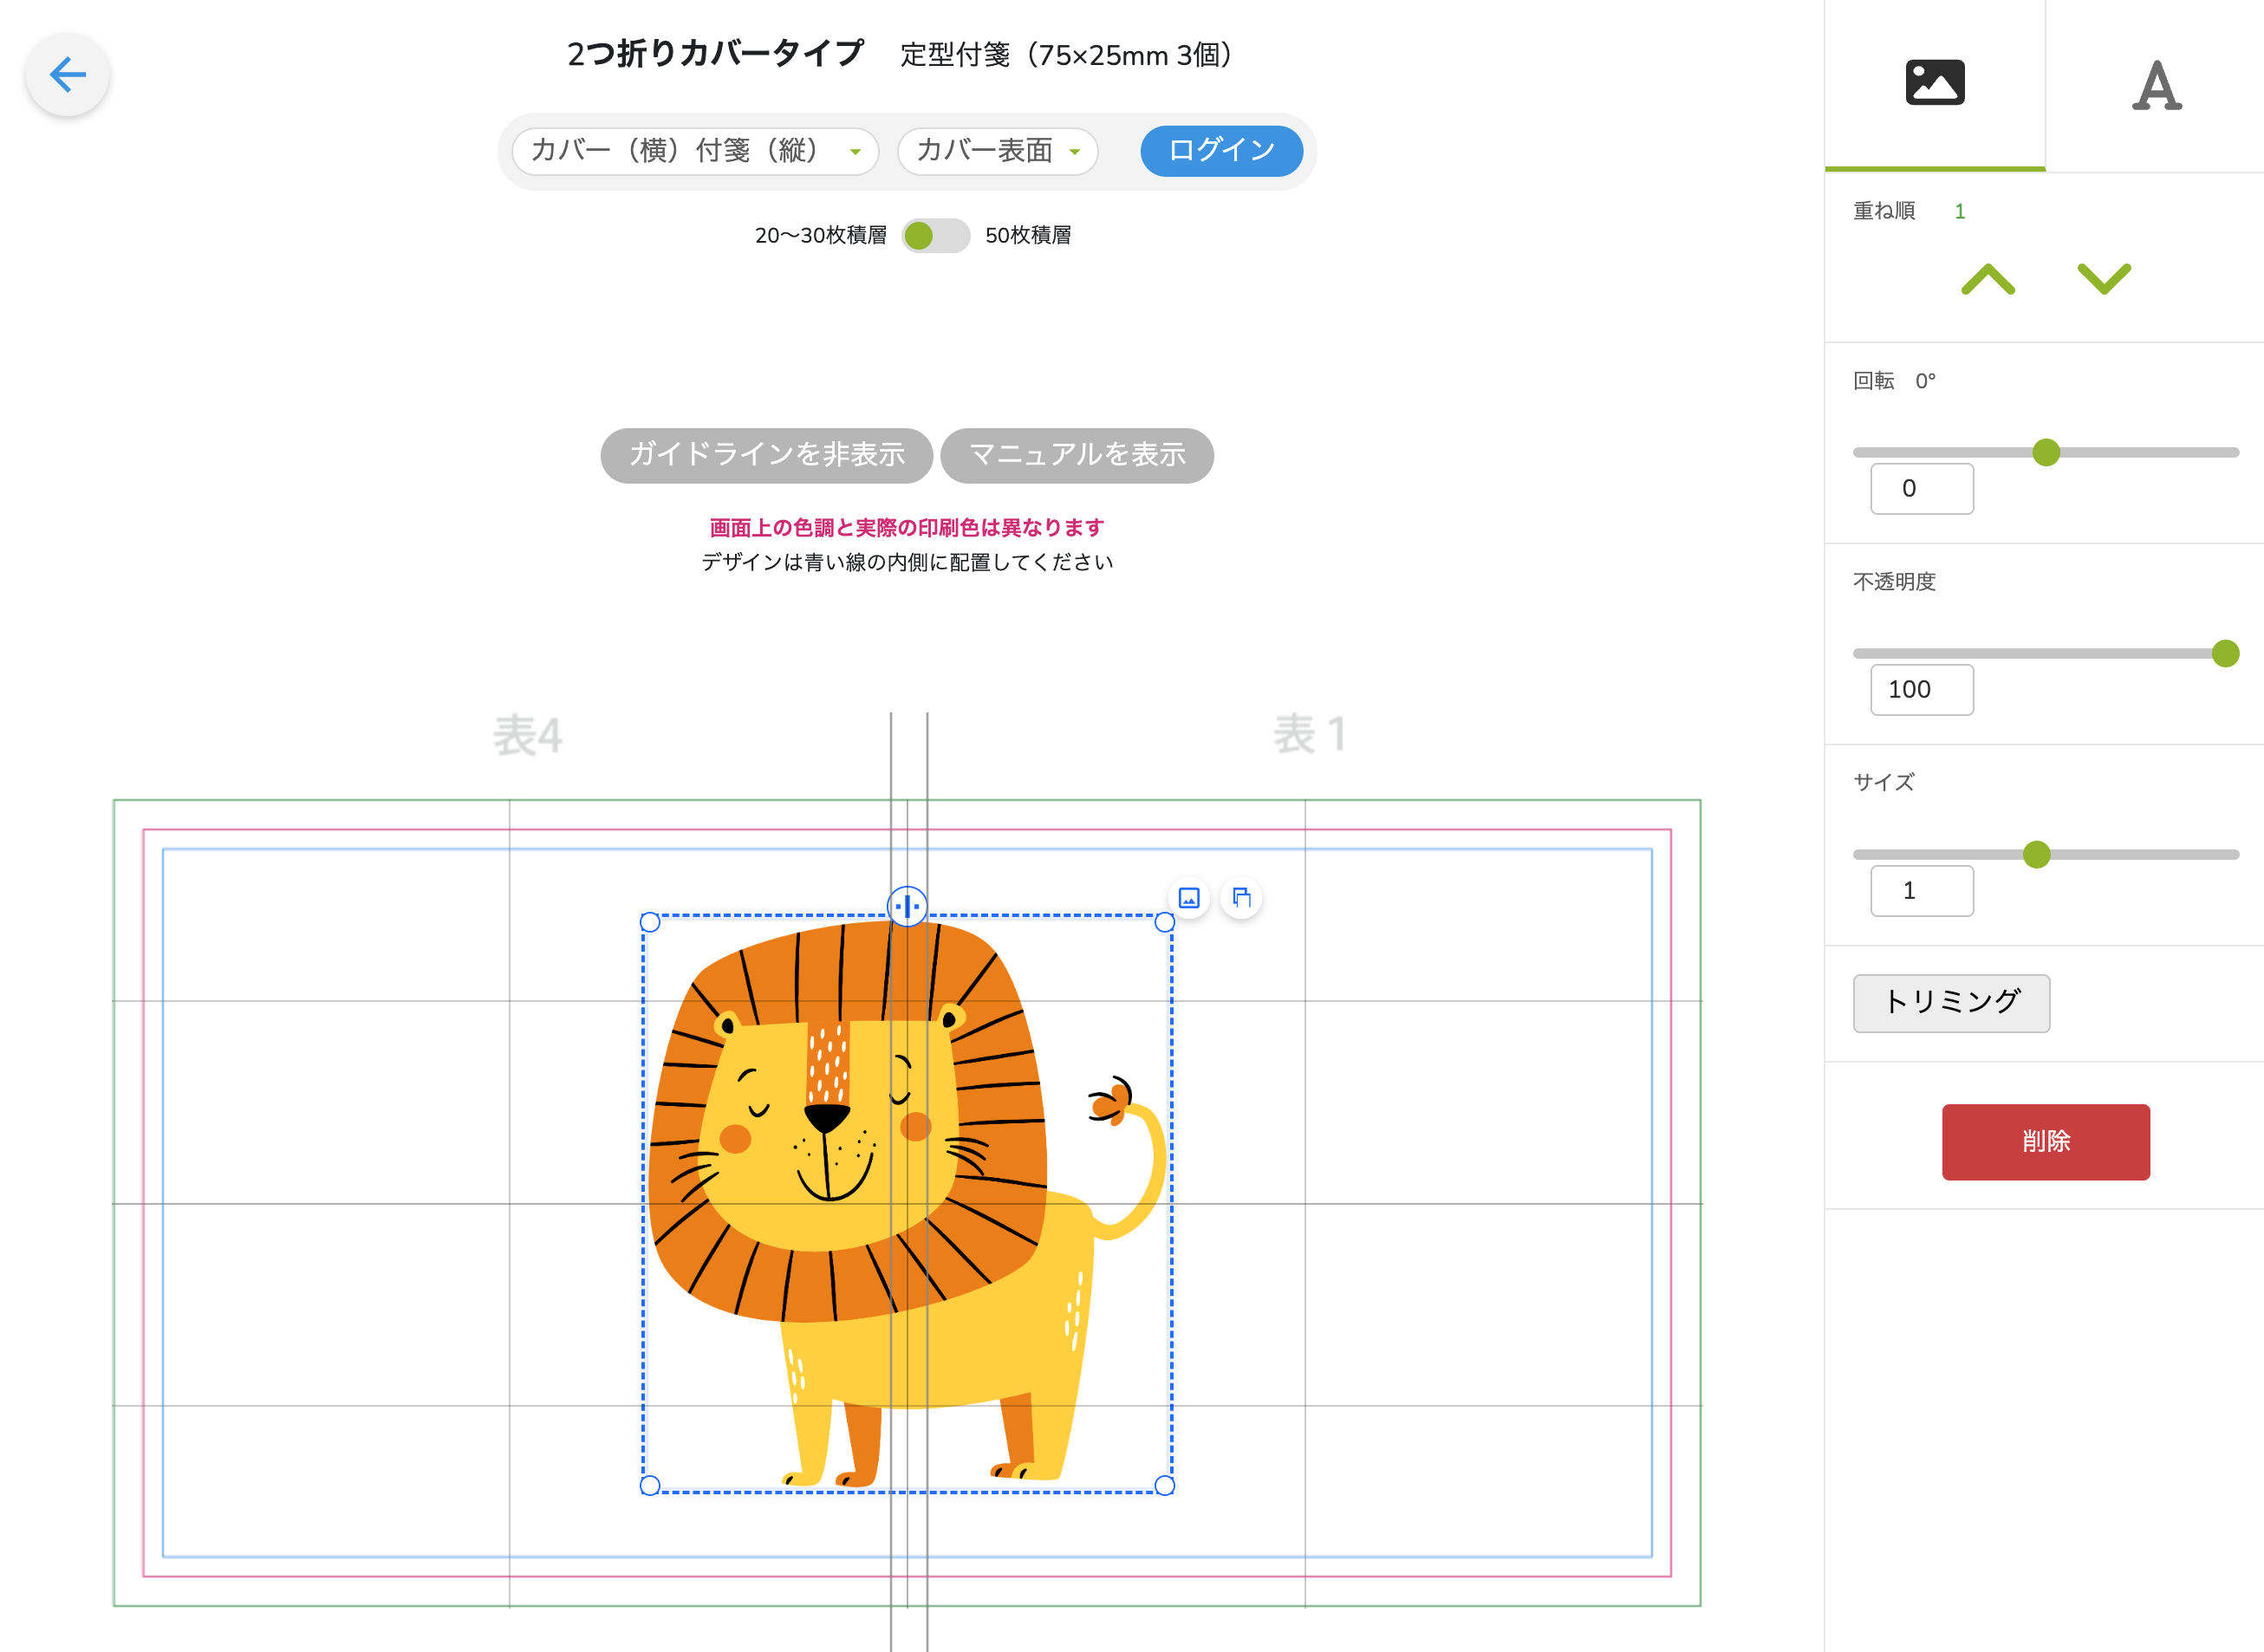Move the layer up using the 重ね順 up chevron
Screen dimensions: 2264x1652
tap(1990, 281)
